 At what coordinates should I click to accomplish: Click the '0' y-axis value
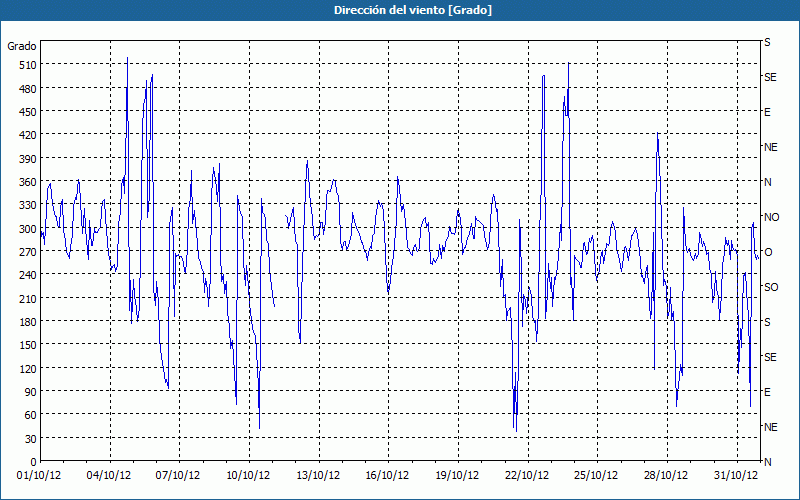tap(34, 462)
